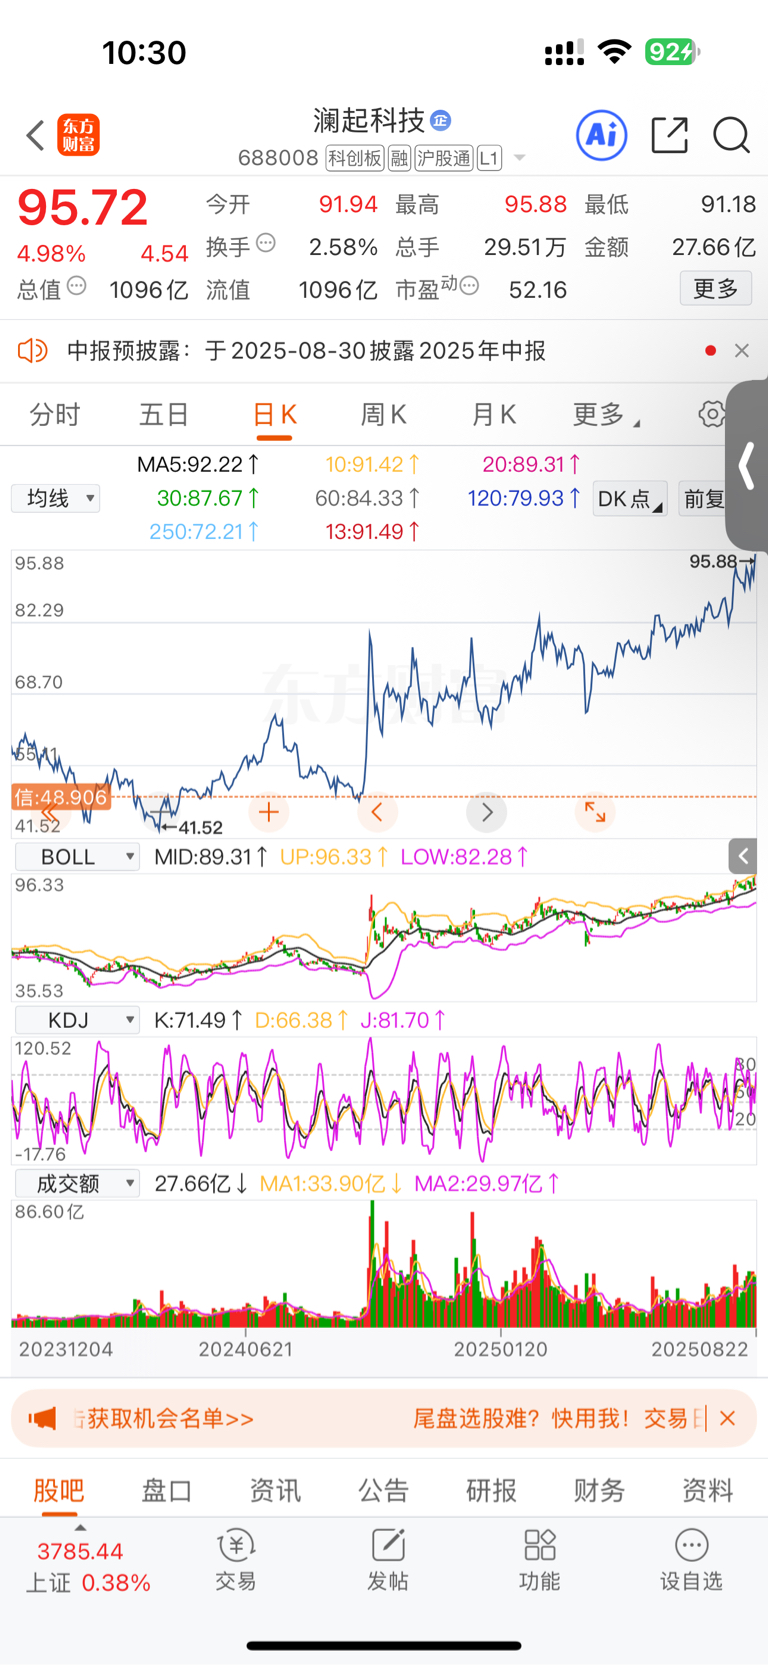Open the 前复 adjustment dropdown
This screenshot has height=1665, width=768.
click(x=704, y=499)
